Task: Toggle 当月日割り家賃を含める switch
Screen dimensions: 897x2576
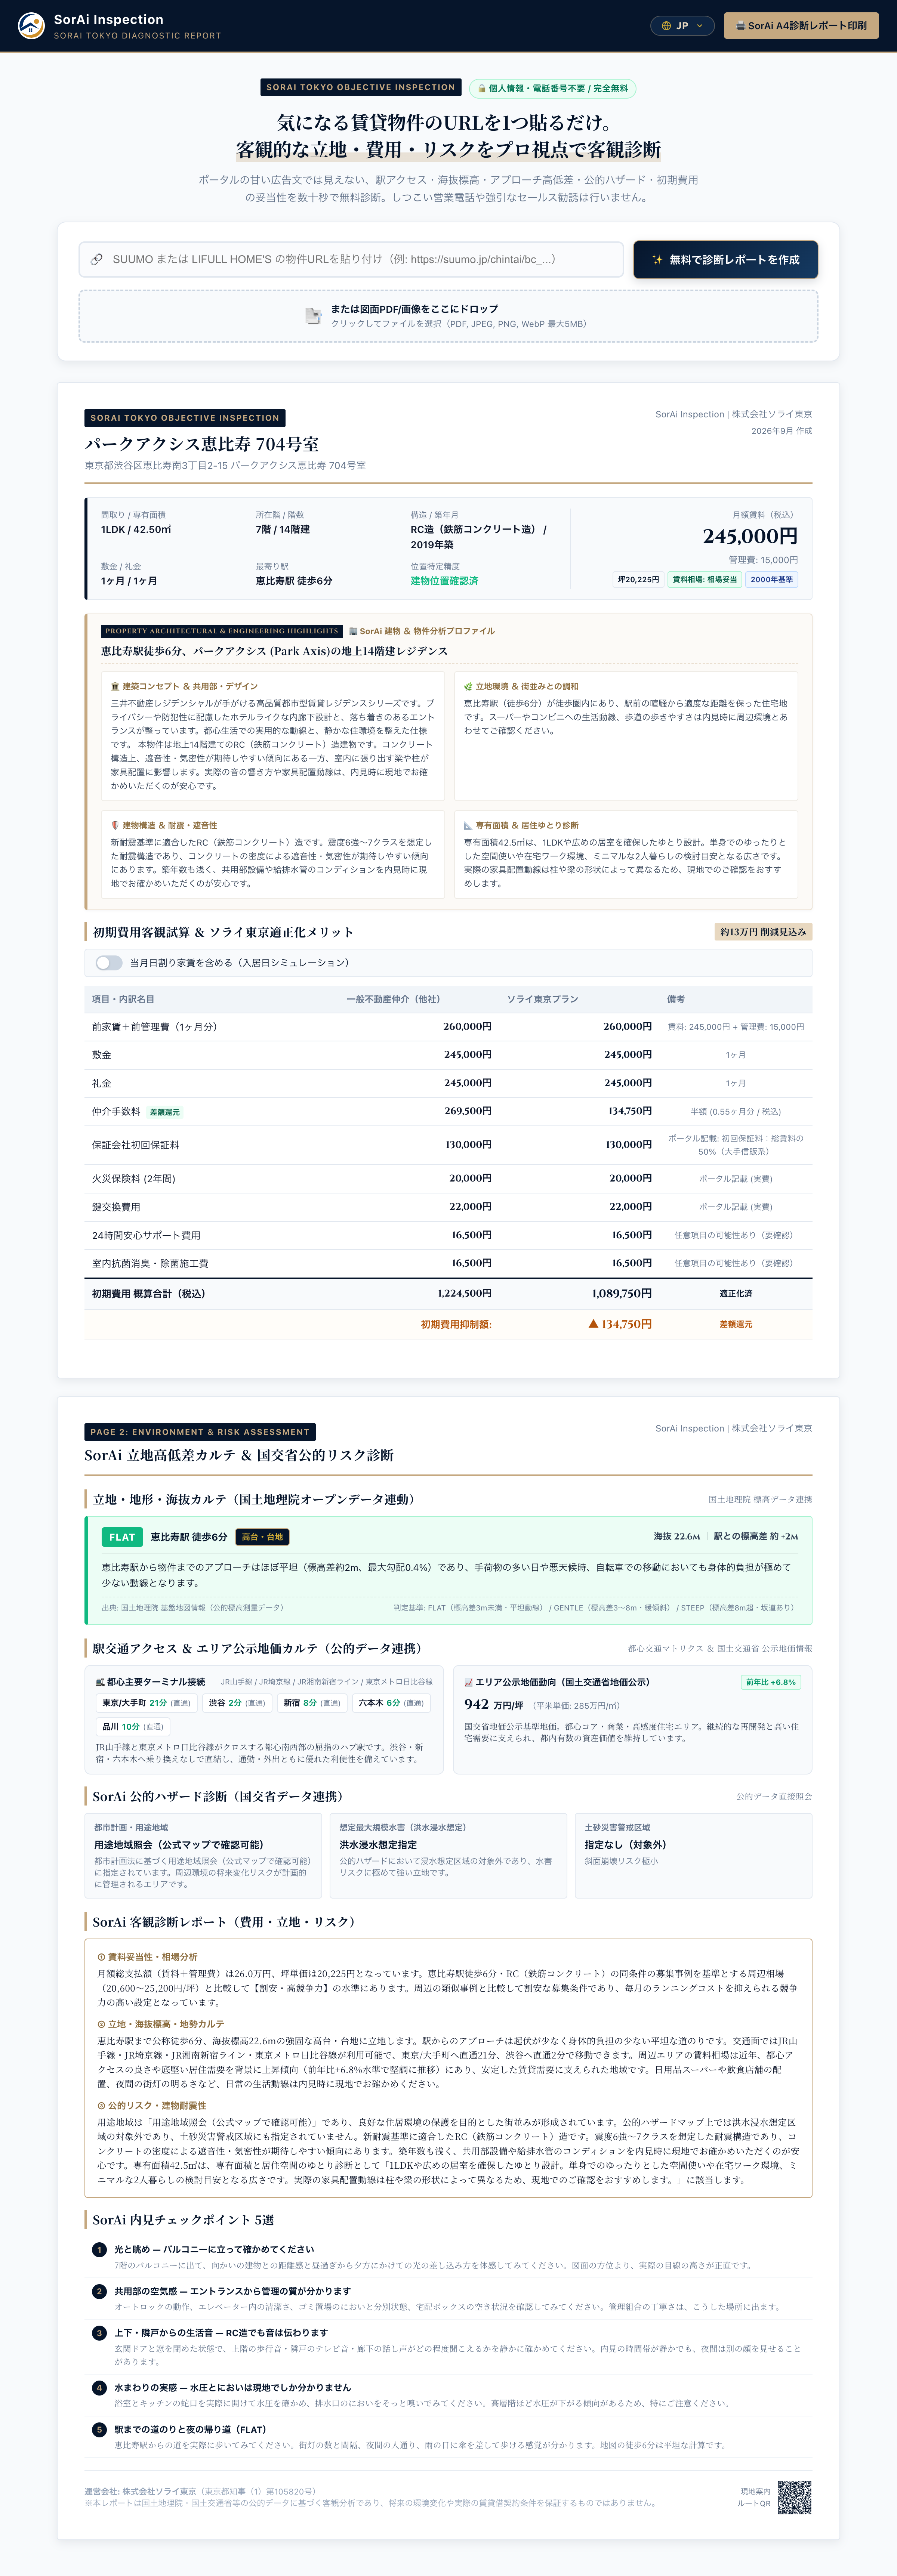Action: pyautogui.click(x=109, y=962)
